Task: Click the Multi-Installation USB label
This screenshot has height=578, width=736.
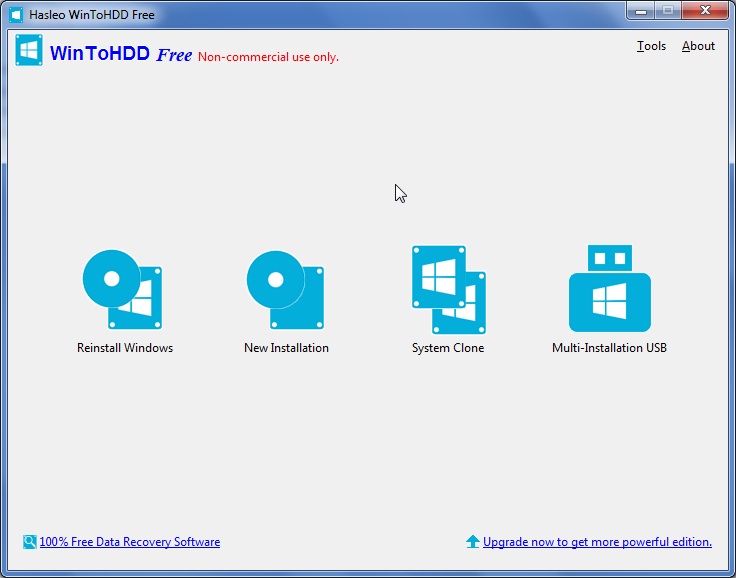Action: coord(609,348)
